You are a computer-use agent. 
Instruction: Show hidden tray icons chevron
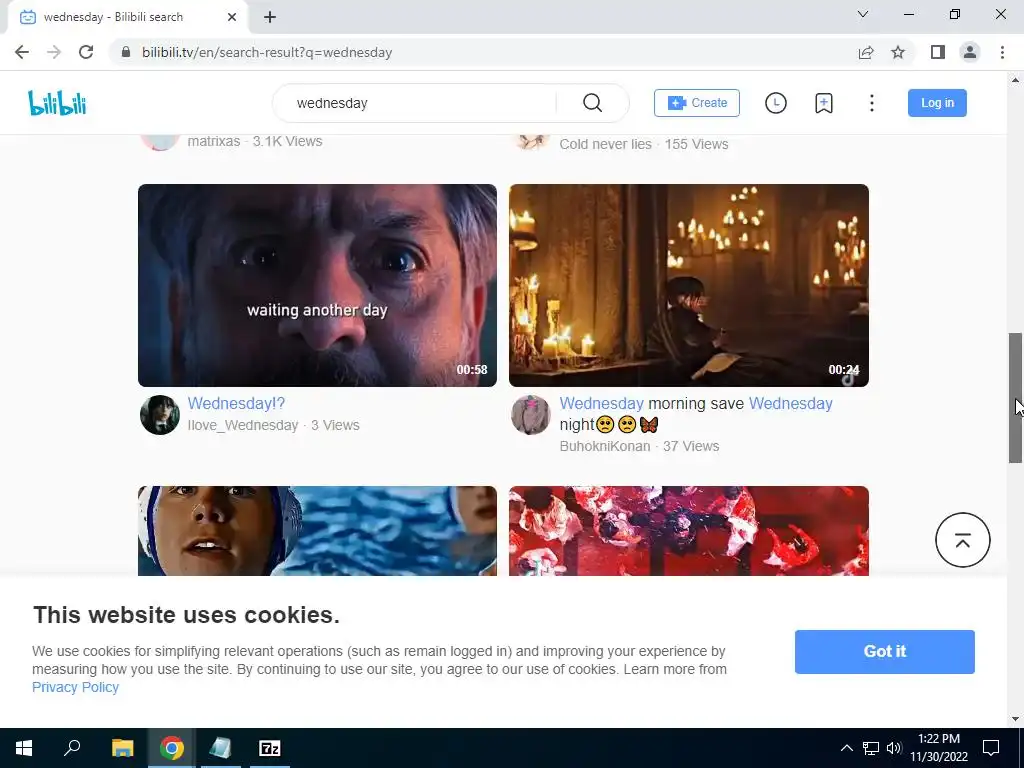846,748
